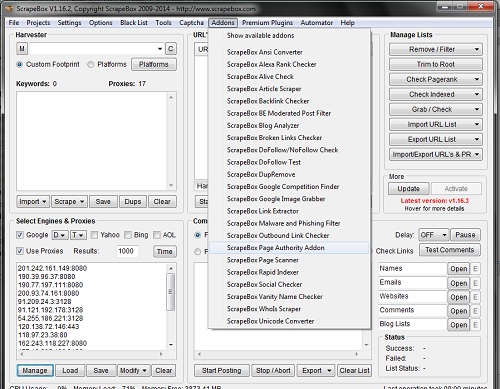Open the proxies Modify dropdown button
The height and width of the screenshot is (389, 500).
[x=133, y=371]
